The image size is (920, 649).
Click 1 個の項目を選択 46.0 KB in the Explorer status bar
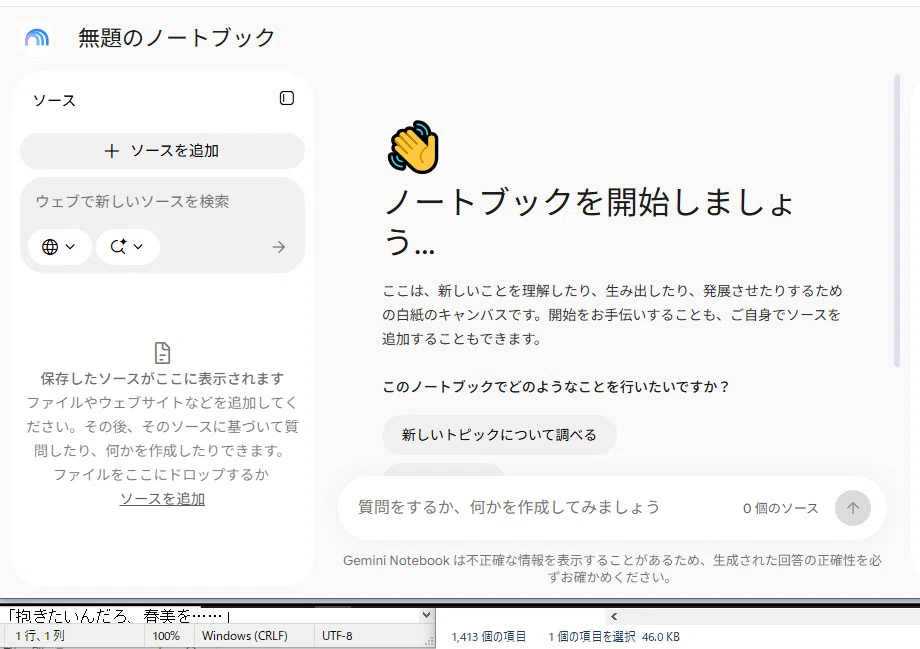point(614,637)
